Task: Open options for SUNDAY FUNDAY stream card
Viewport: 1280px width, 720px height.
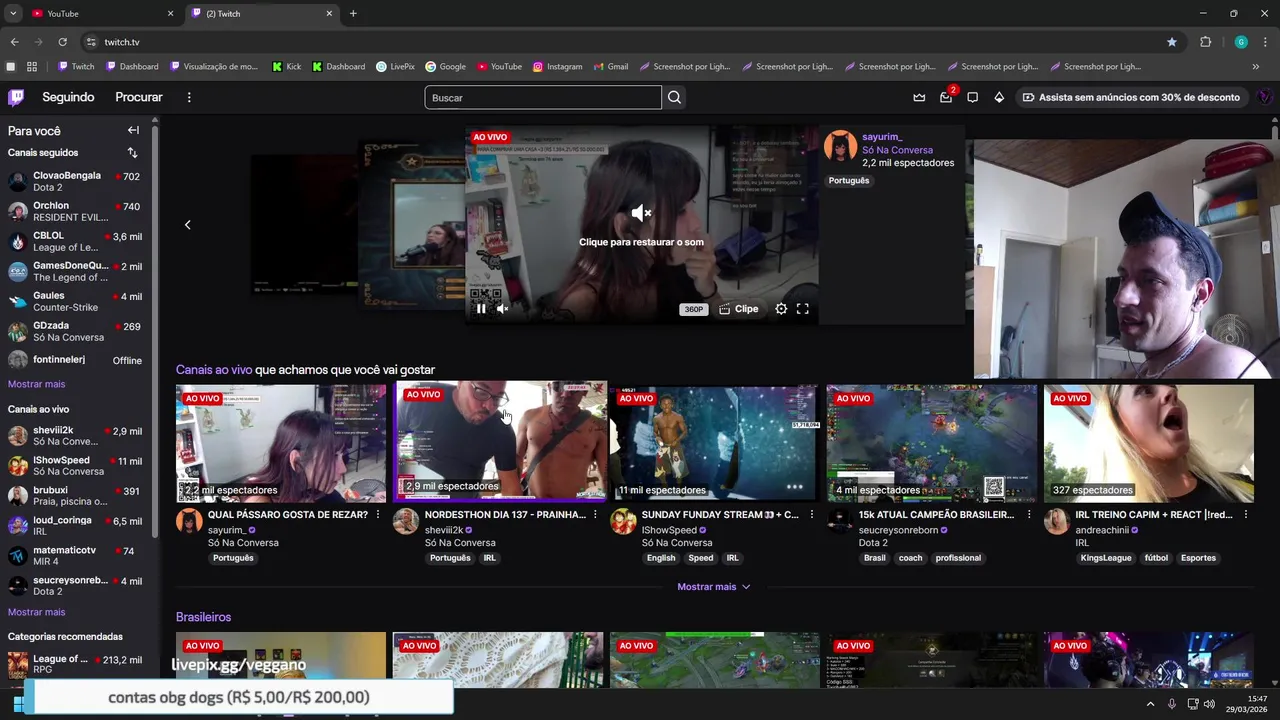Action: point(812,515)
